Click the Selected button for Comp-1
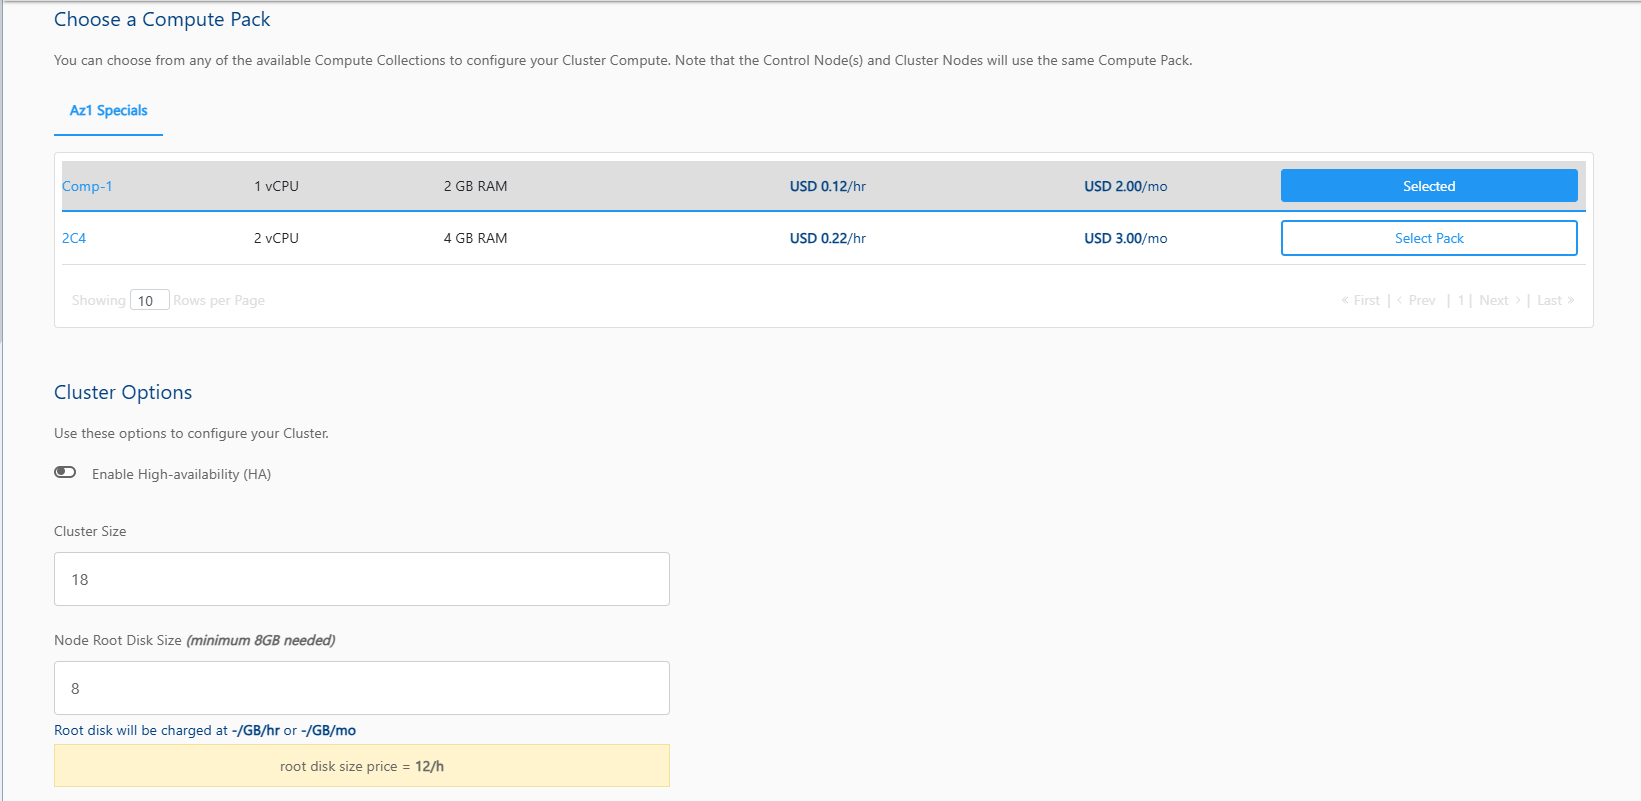The width and height of the screenshot is (1641, 801). point(1429,186)
